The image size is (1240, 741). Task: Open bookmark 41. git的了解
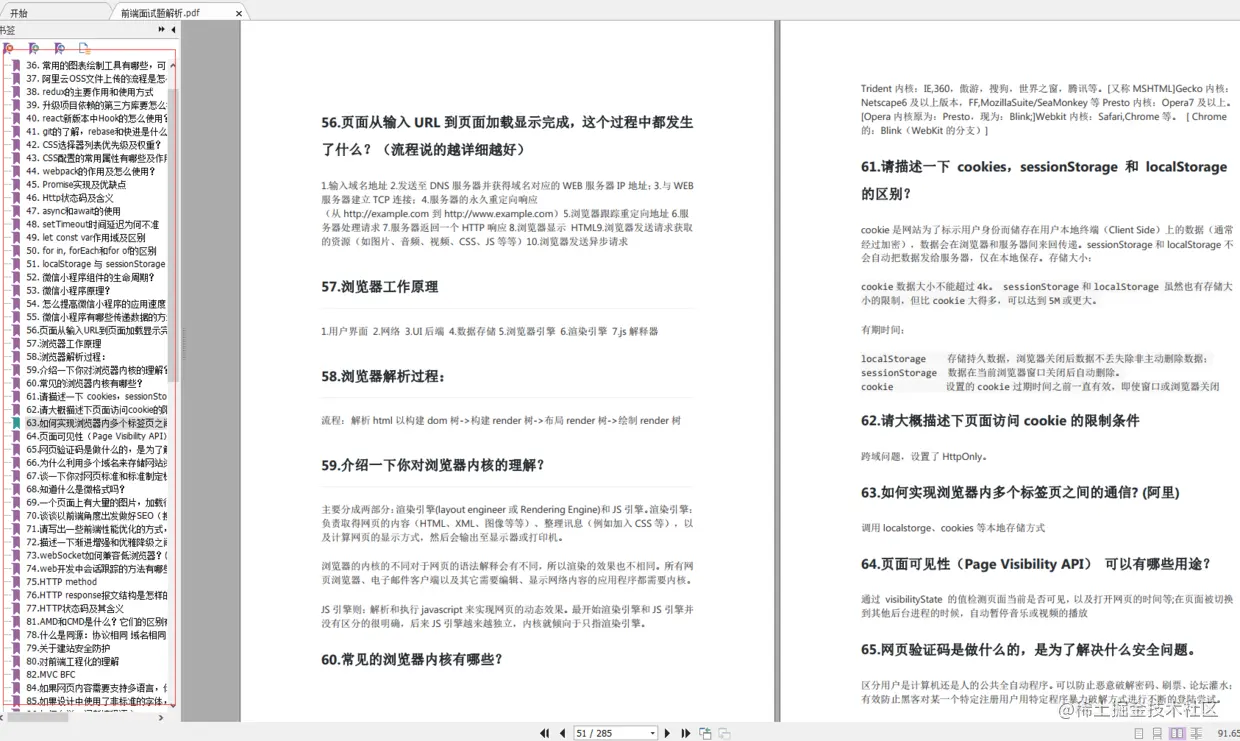pos(97,131)
